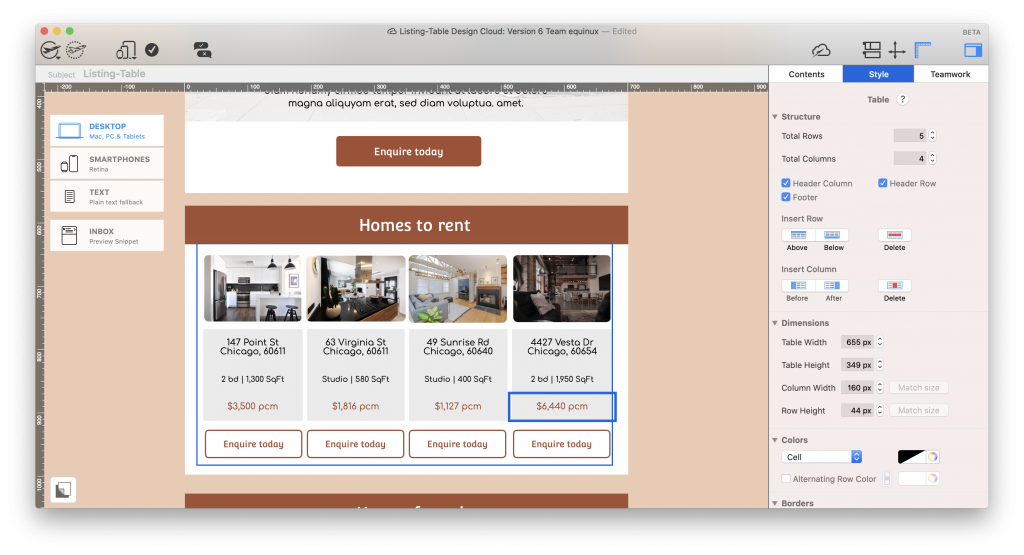The image size is (1024, 555).
Task: Toggle the layout blocks icon in toolbar
Action: 871,50
